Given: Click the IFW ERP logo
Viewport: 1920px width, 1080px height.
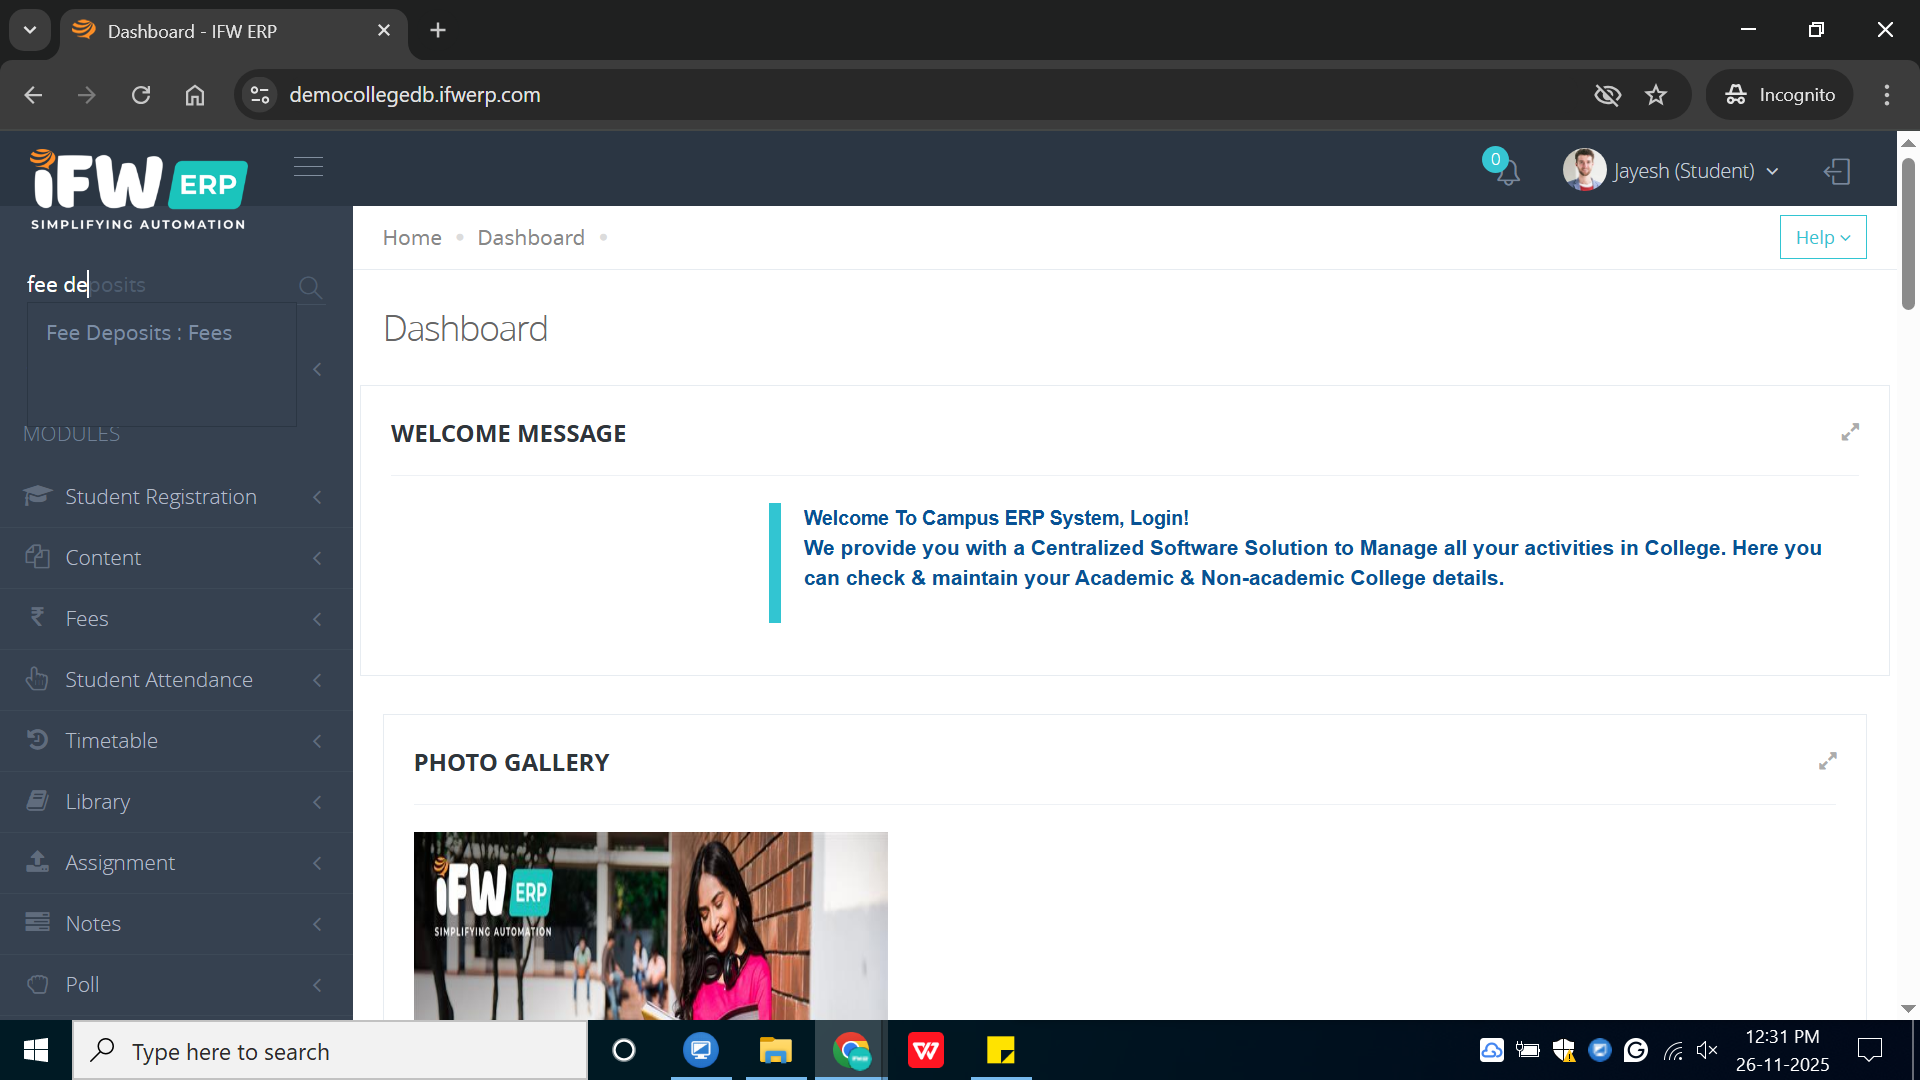Looking at the screenshot, I should pyautogui.click(x=139, y=189).
